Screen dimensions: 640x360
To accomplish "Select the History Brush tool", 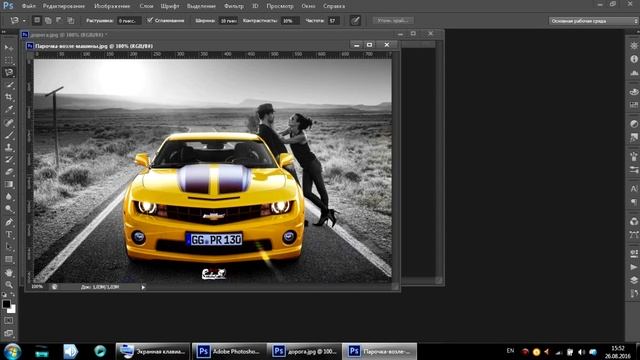I will point(9,160).
